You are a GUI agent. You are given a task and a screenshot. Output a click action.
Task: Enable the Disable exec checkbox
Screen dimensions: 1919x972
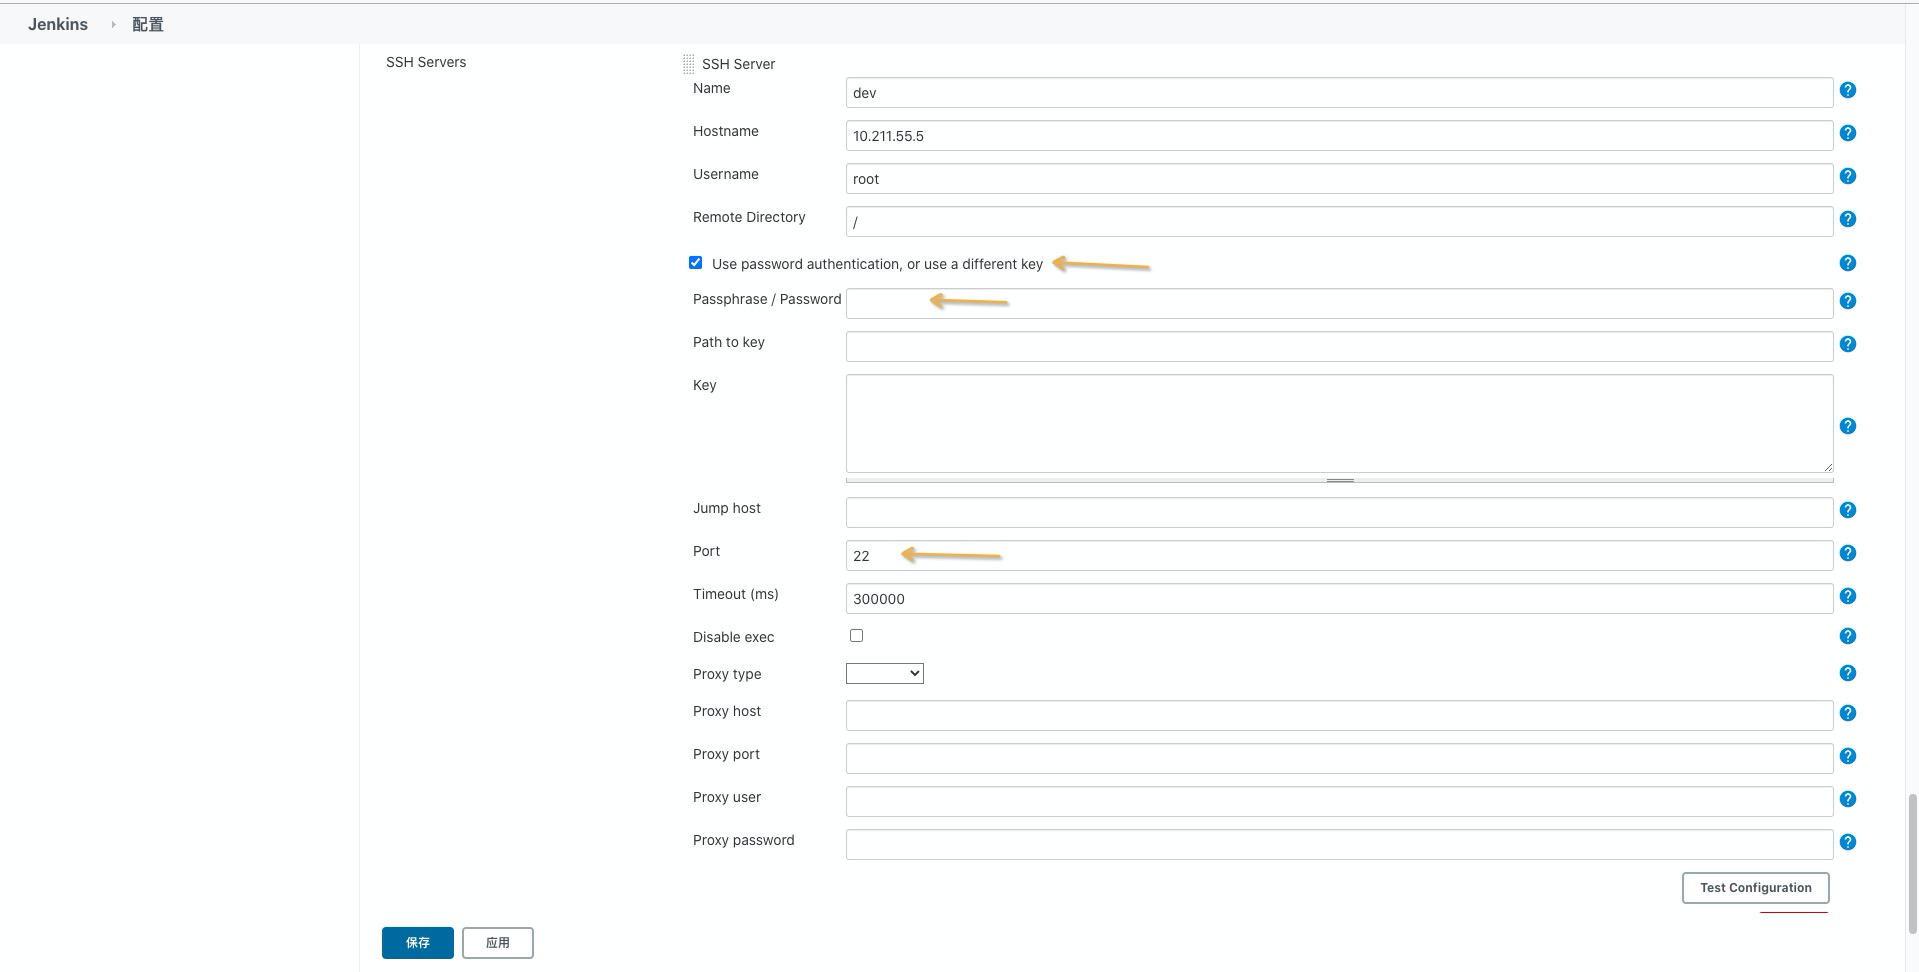click(856, 636)
